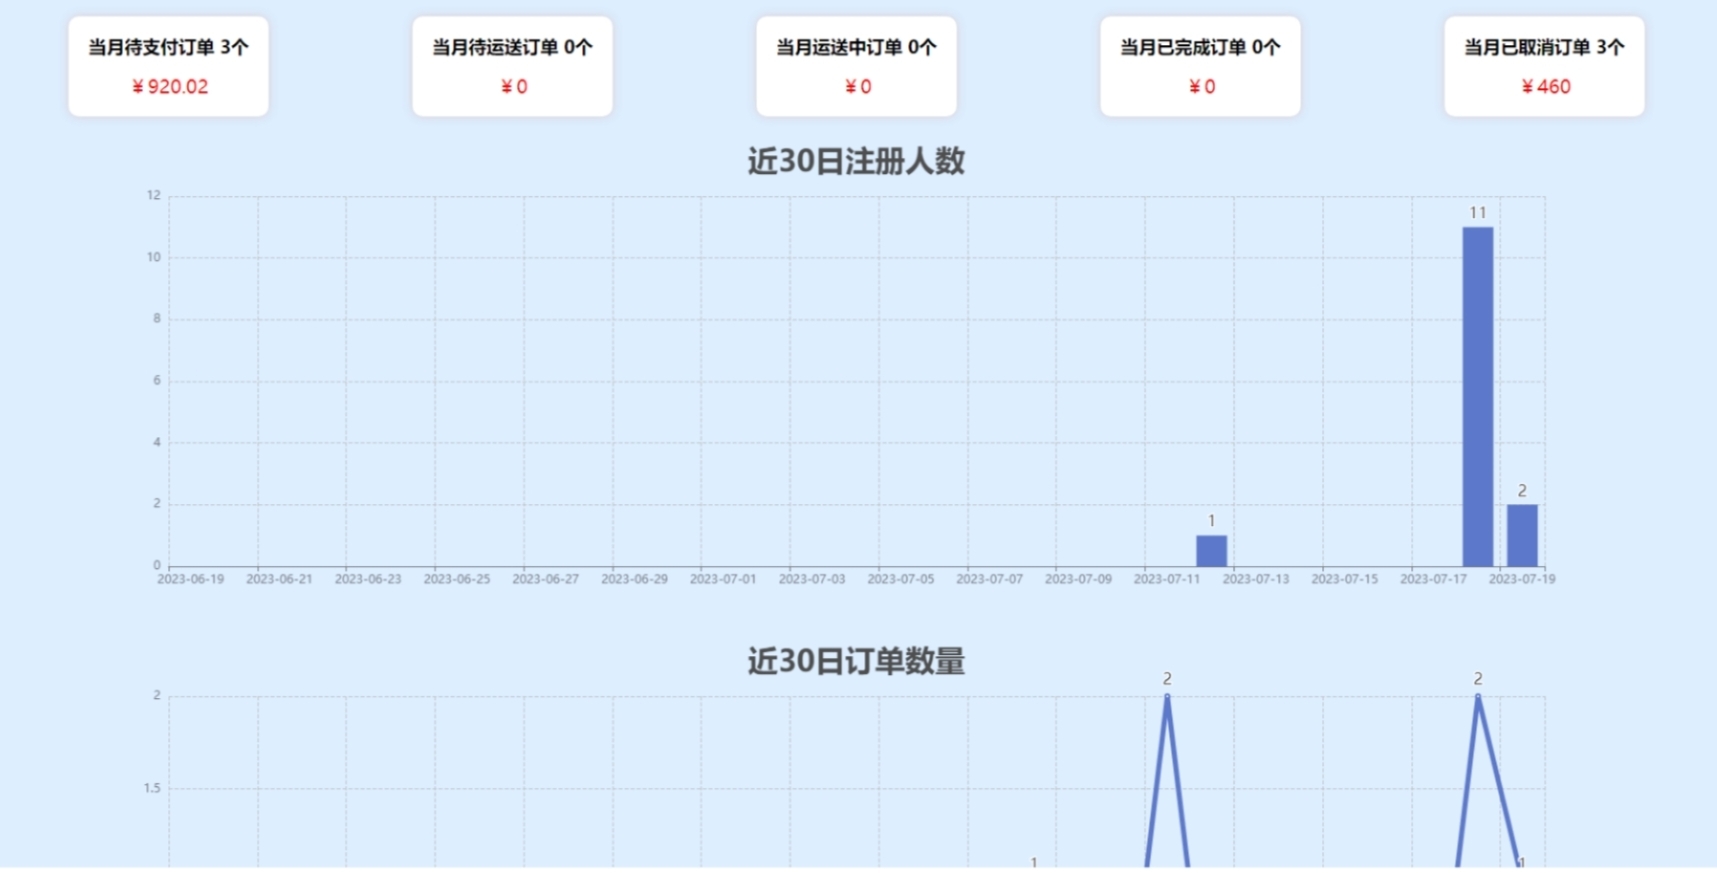The width and height of the screenshot is (1717, 873).
Task: Click the y-axis value 1.5 in orders chart
Action: click(x=151, y=788)
